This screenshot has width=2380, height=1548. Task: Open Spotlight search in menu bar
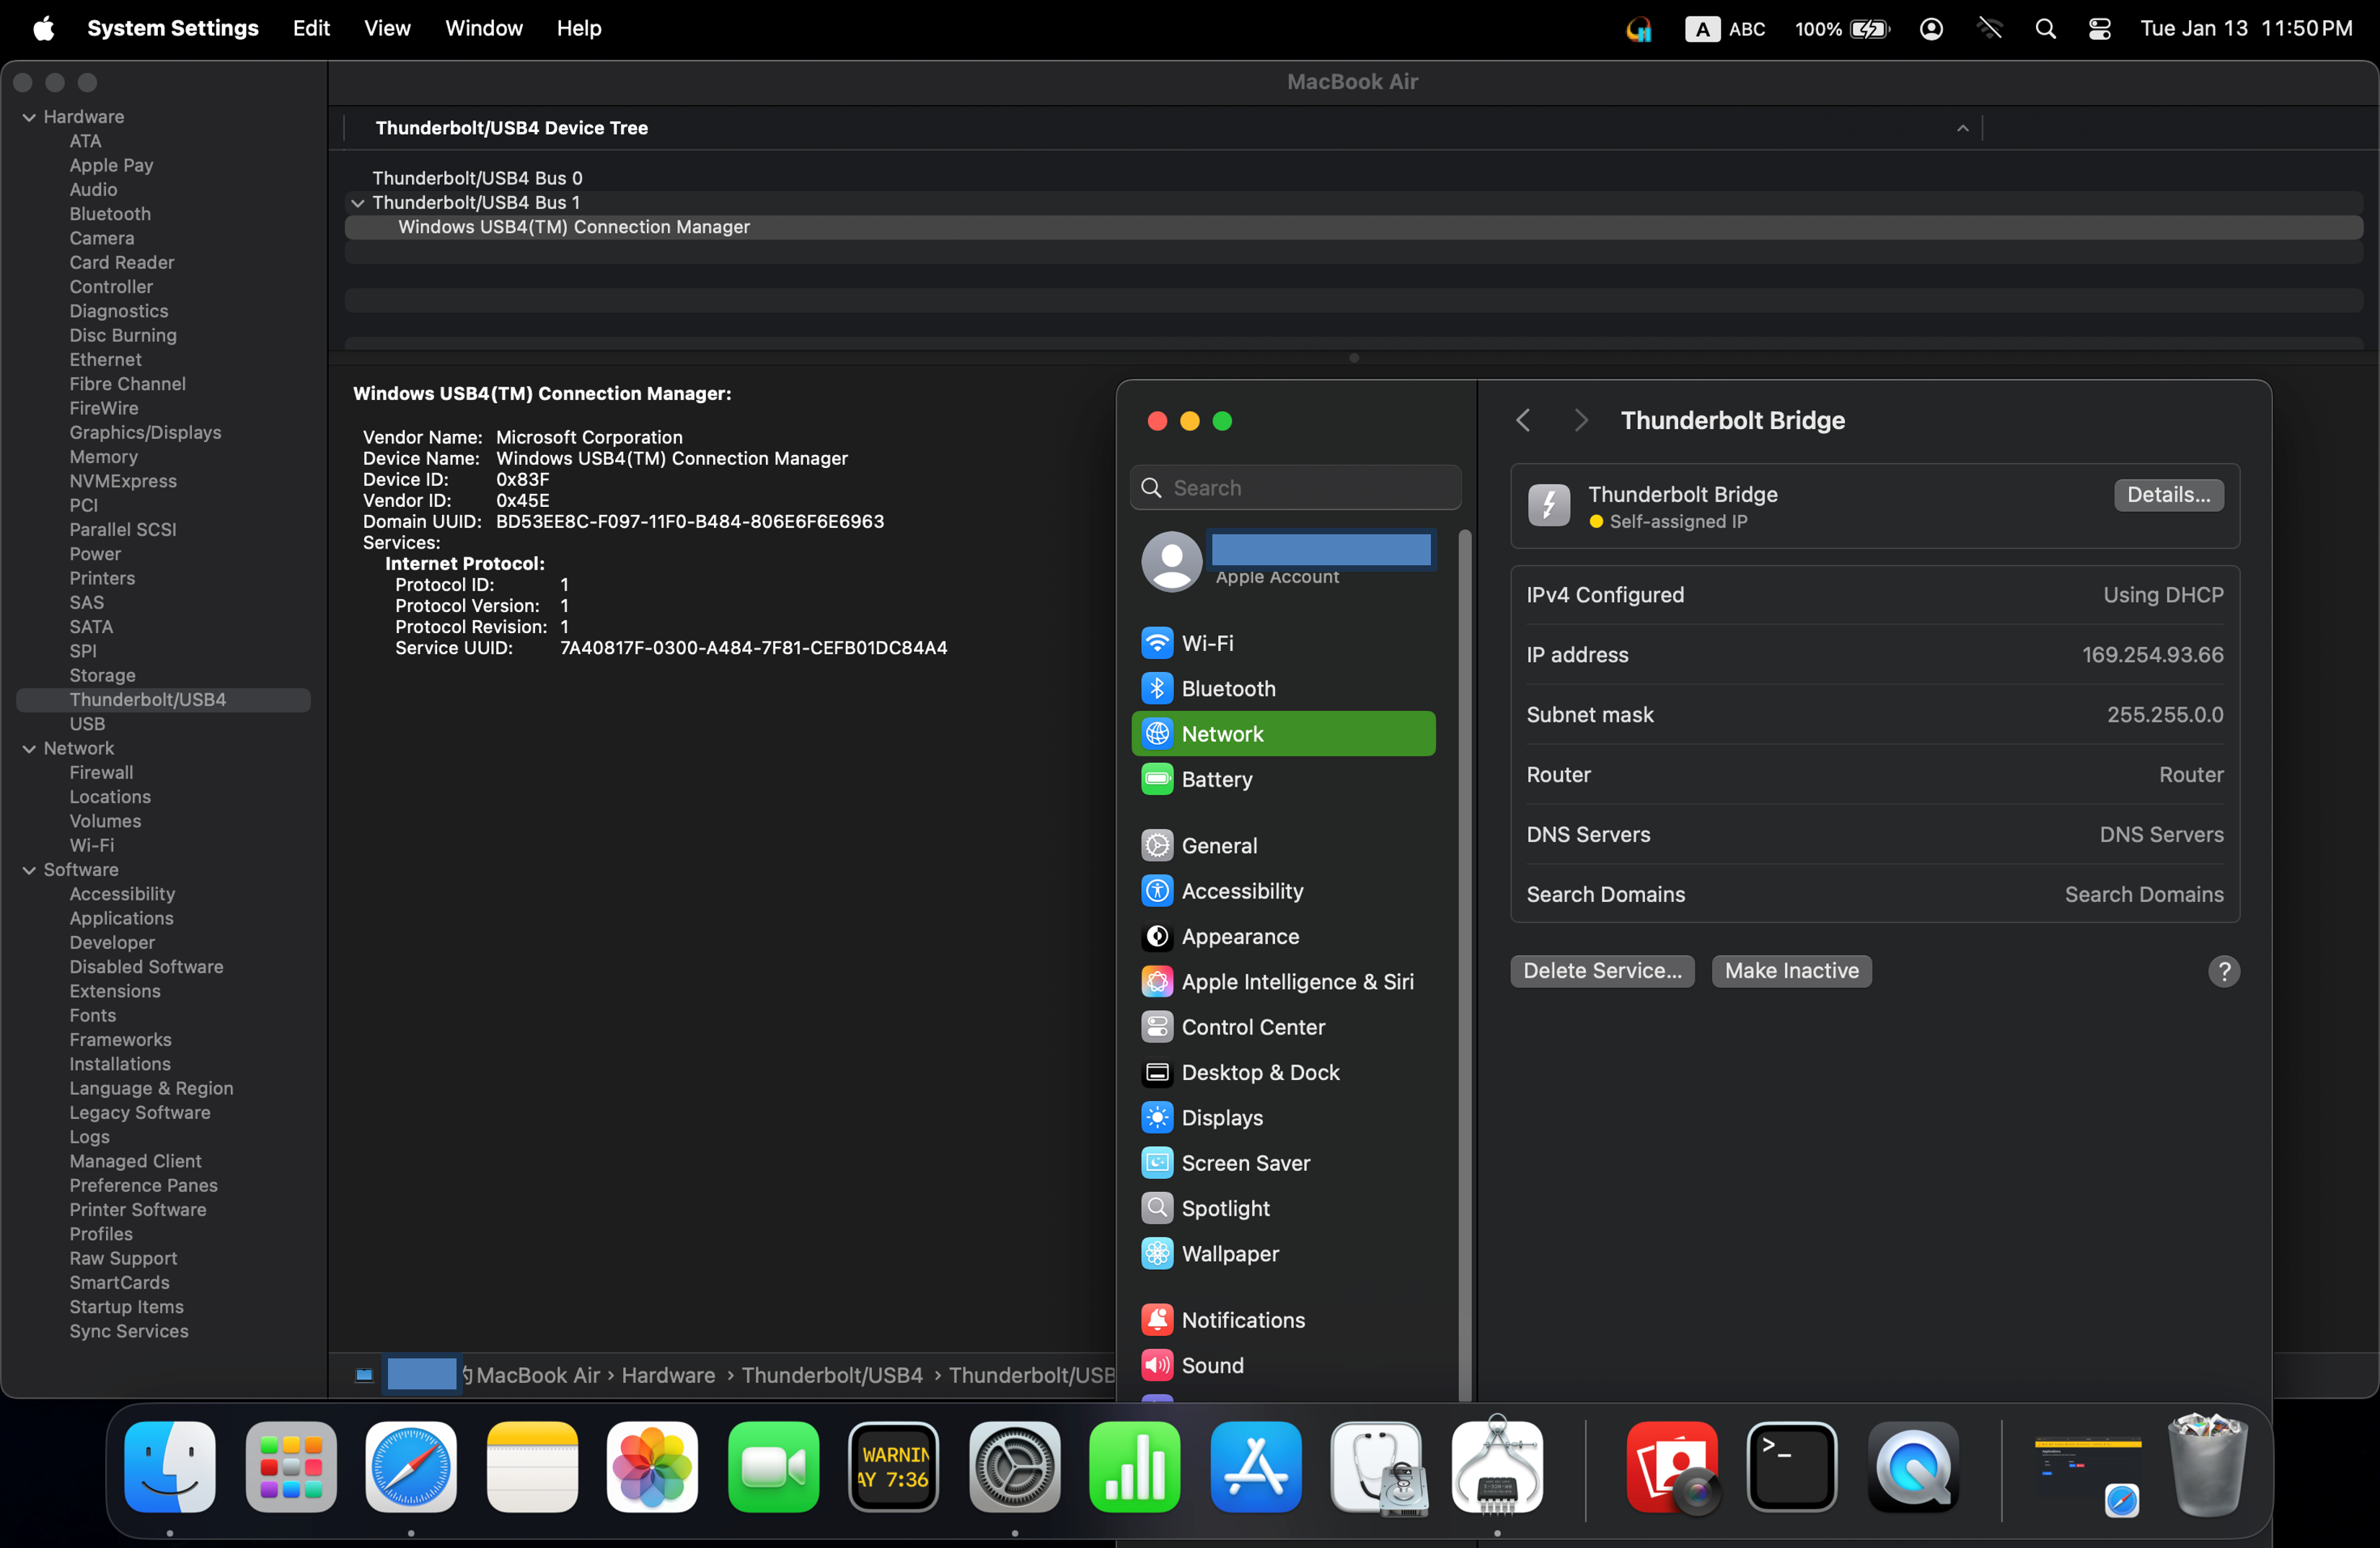[x=2045, y=28]
